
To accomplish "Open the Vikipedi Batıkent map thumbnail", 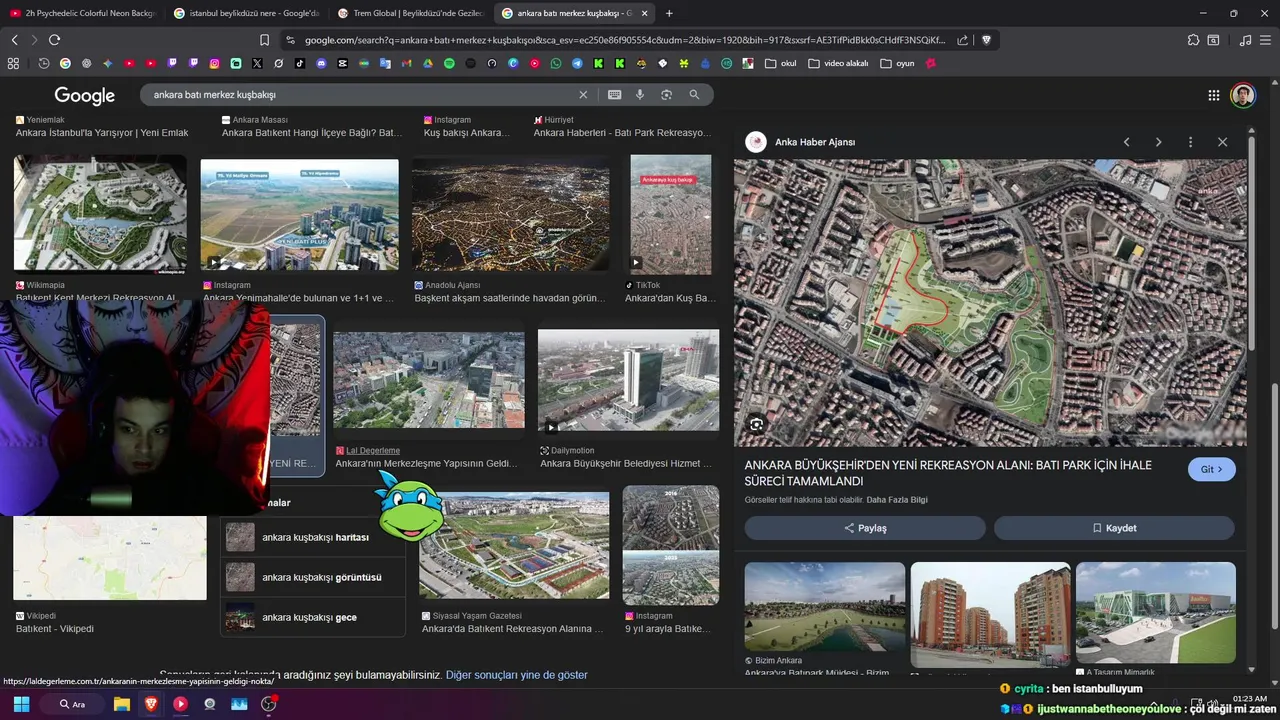I will click(110, 558).
